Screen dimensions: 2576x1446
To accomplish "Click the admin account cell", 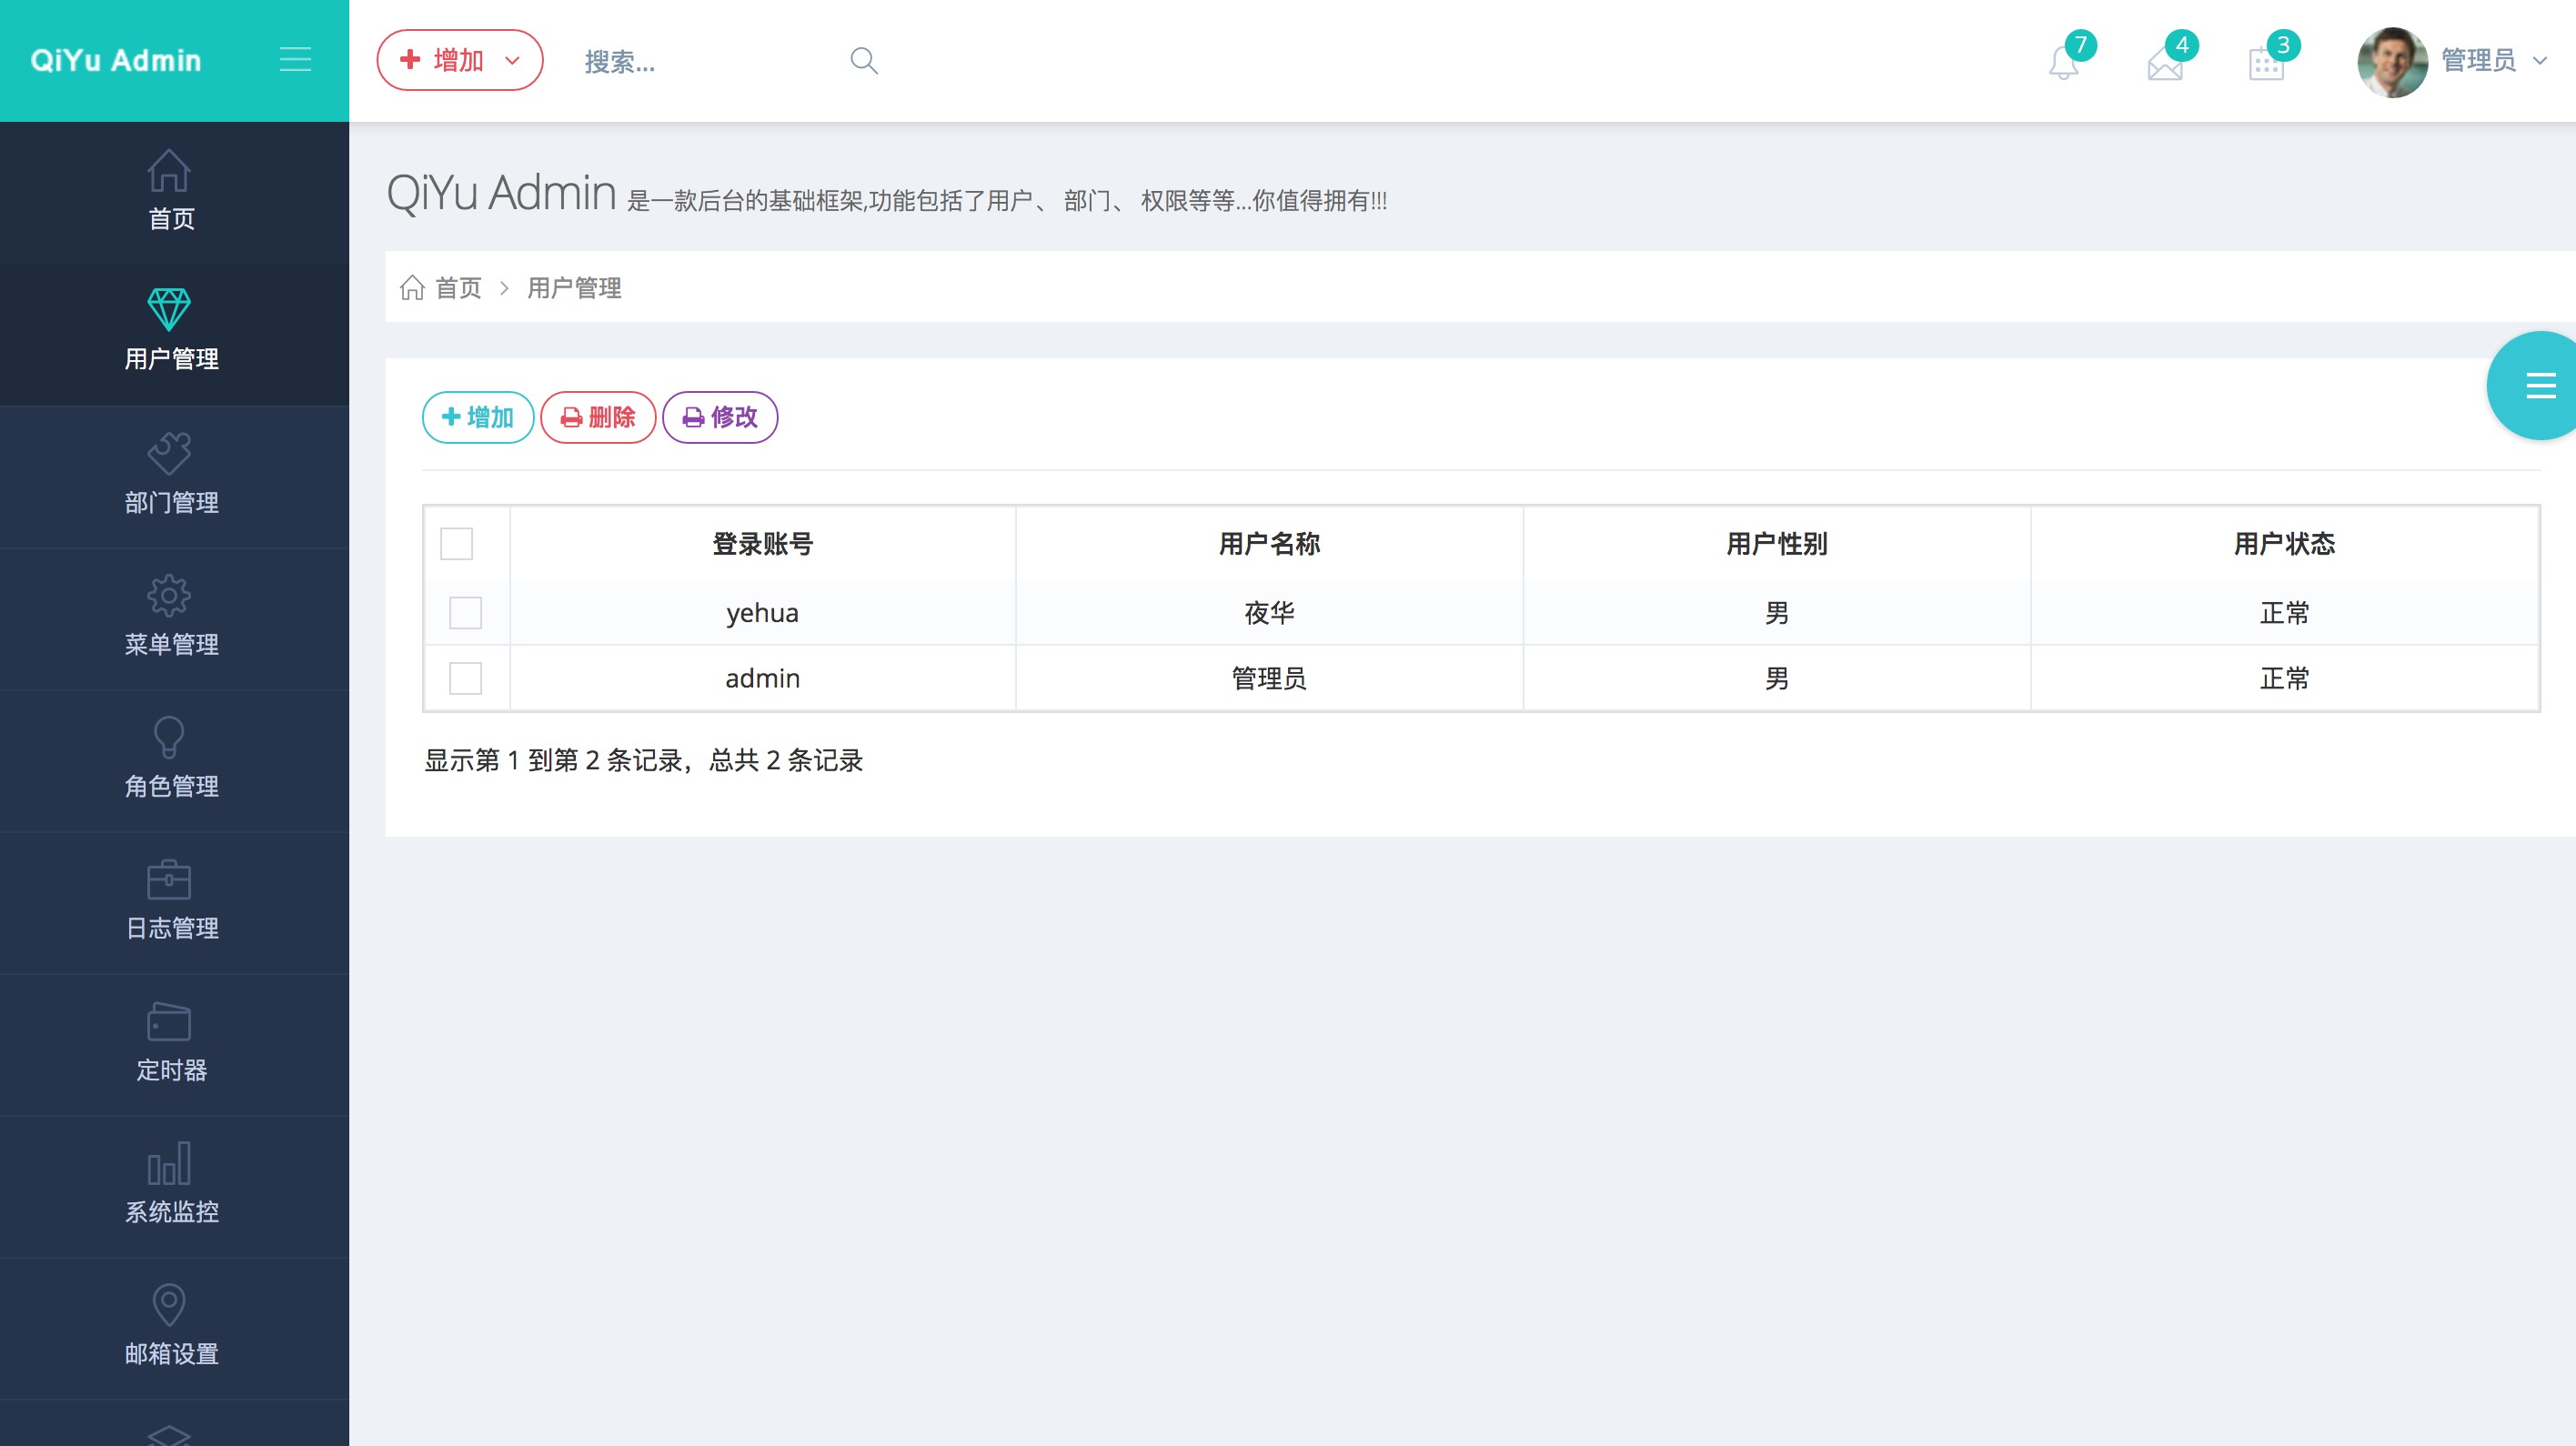I will pos(763,678).
